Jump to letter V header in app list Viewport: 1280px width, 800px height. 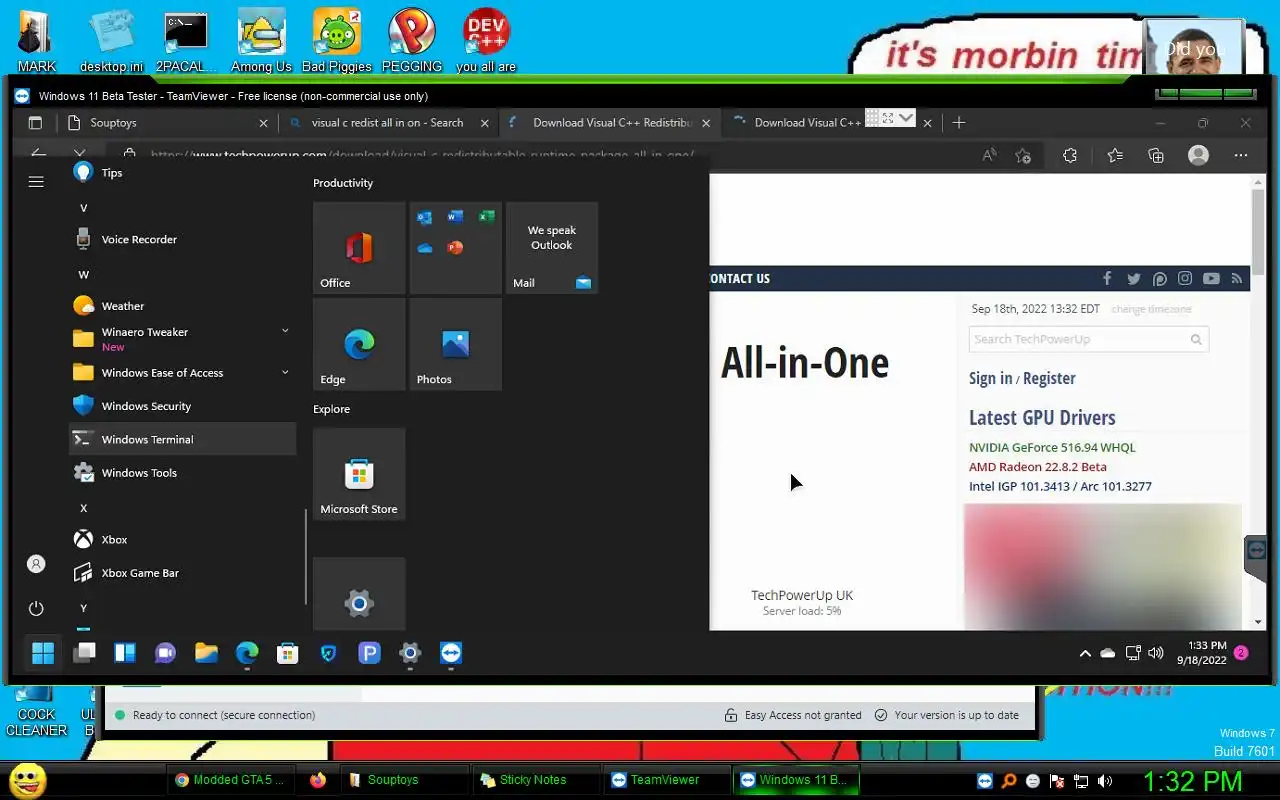coord(84,208)
